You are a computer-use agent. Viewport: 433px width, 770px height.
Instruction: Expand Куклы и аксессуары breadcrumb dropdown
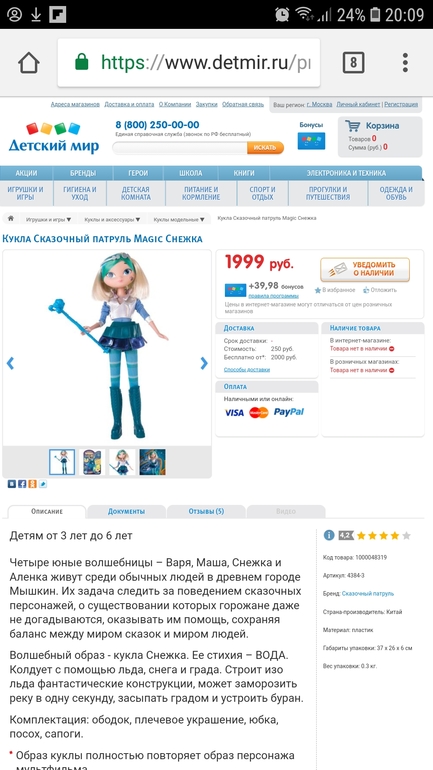coord(112,220)
